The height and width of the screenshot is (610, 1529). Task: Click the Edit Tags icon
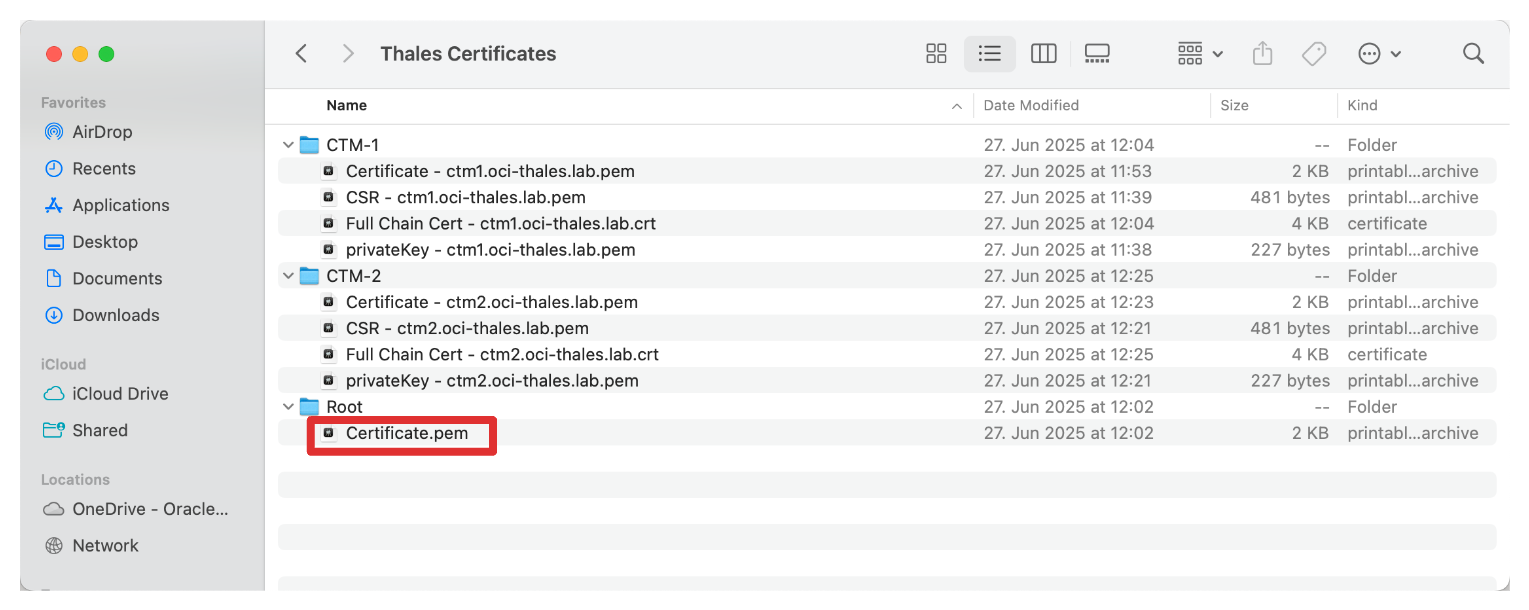[1314, 54]
